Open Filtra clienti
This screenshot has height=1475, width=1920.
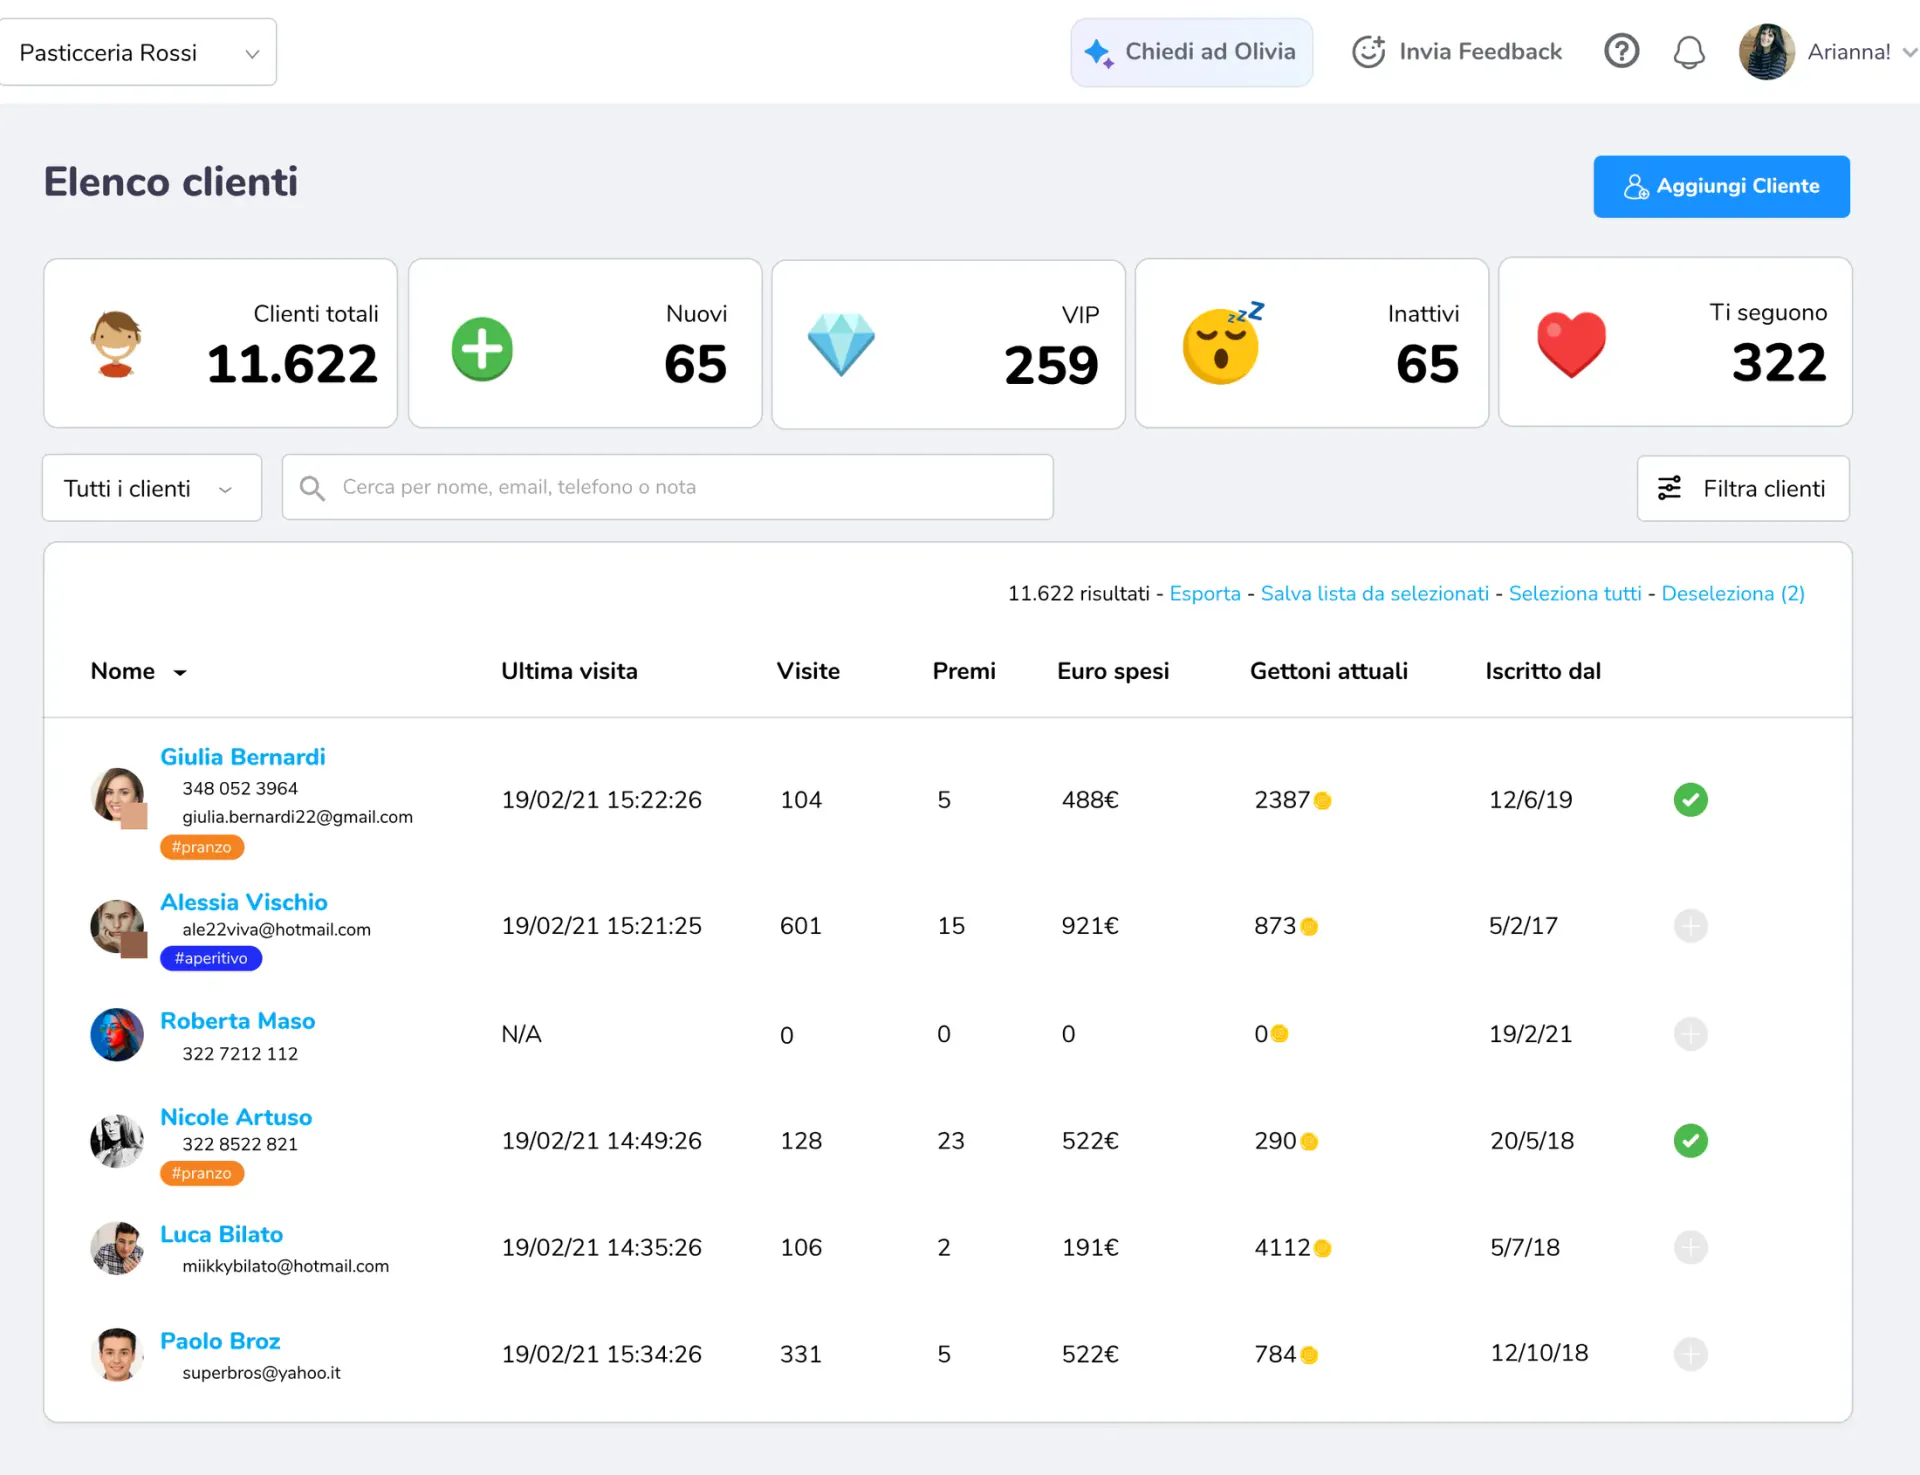pyautogui.click(x=1743, y=488)
